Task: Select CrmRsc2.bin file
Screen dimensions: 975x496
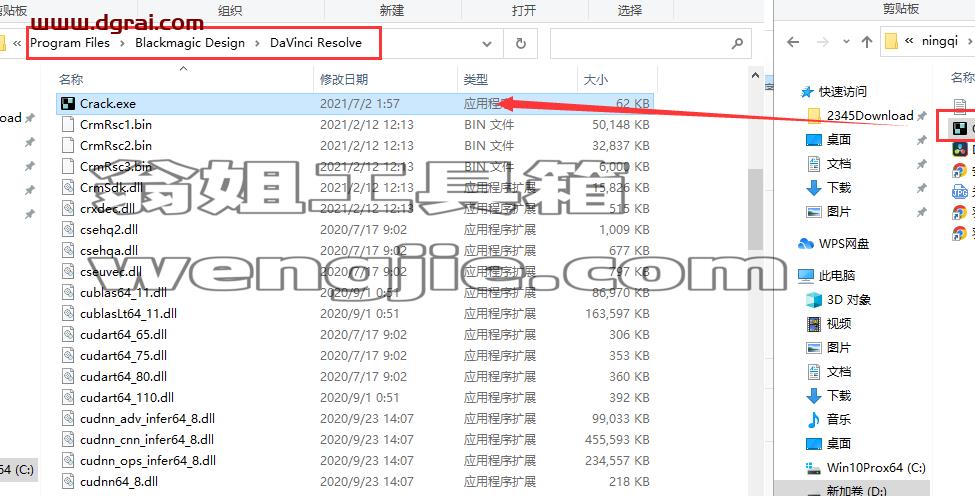Action: 356,146
